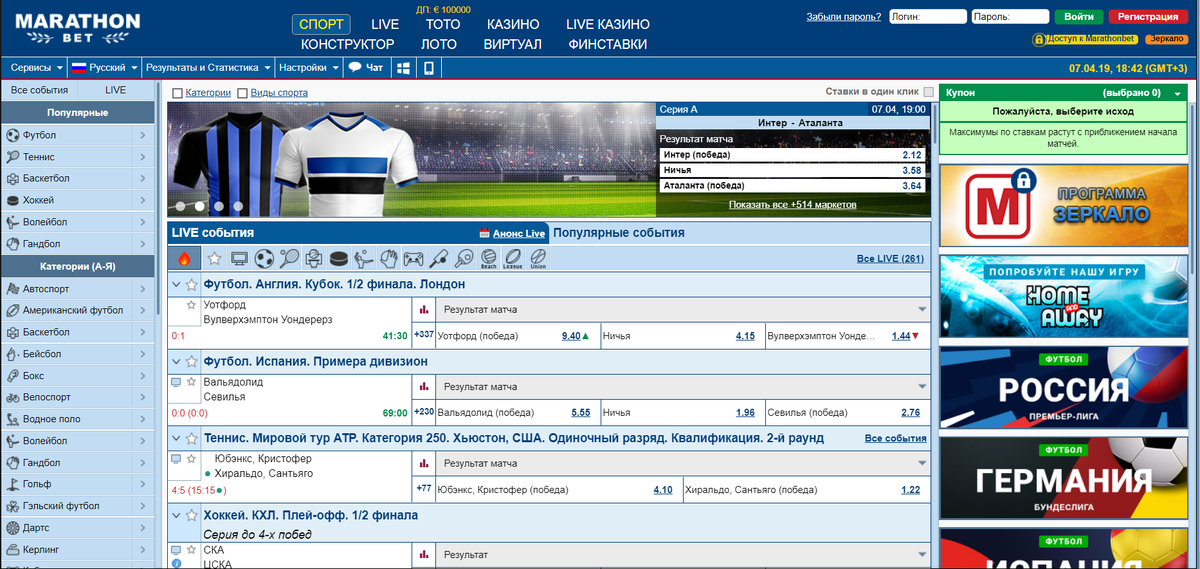Filter live events by esports gamepad icon
The width and height of the screenshot is (1200, 569).
413,258
